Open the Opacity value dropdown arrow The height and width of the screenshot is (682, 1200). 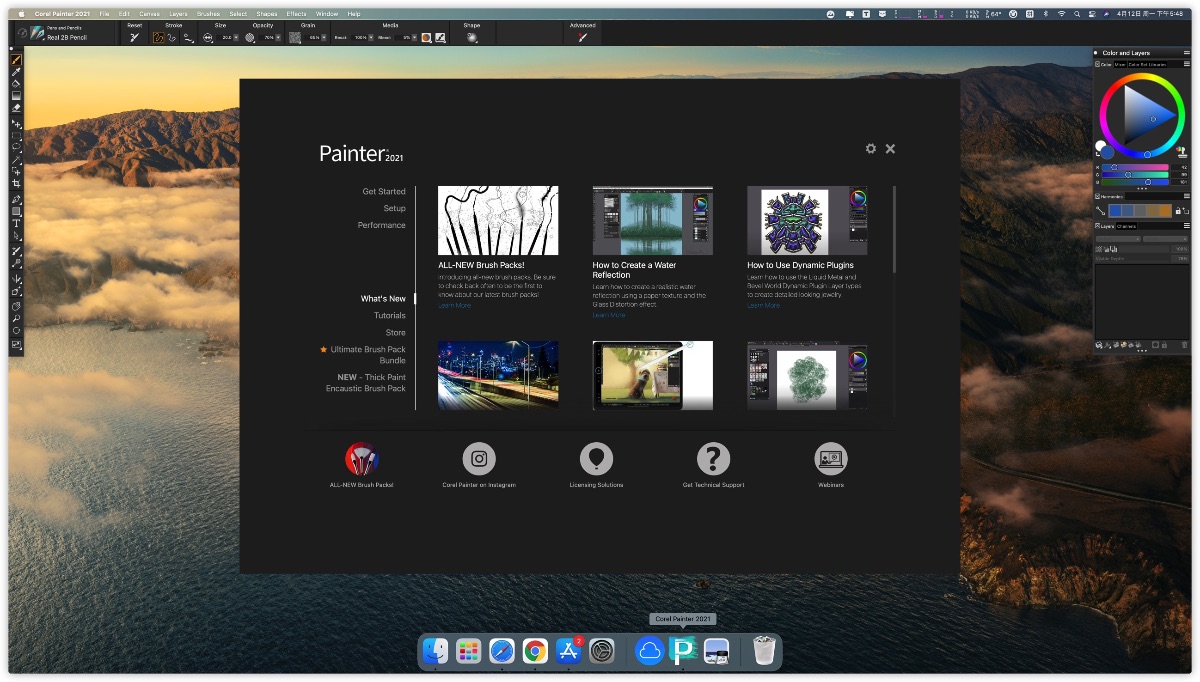(x=278, y=37)
